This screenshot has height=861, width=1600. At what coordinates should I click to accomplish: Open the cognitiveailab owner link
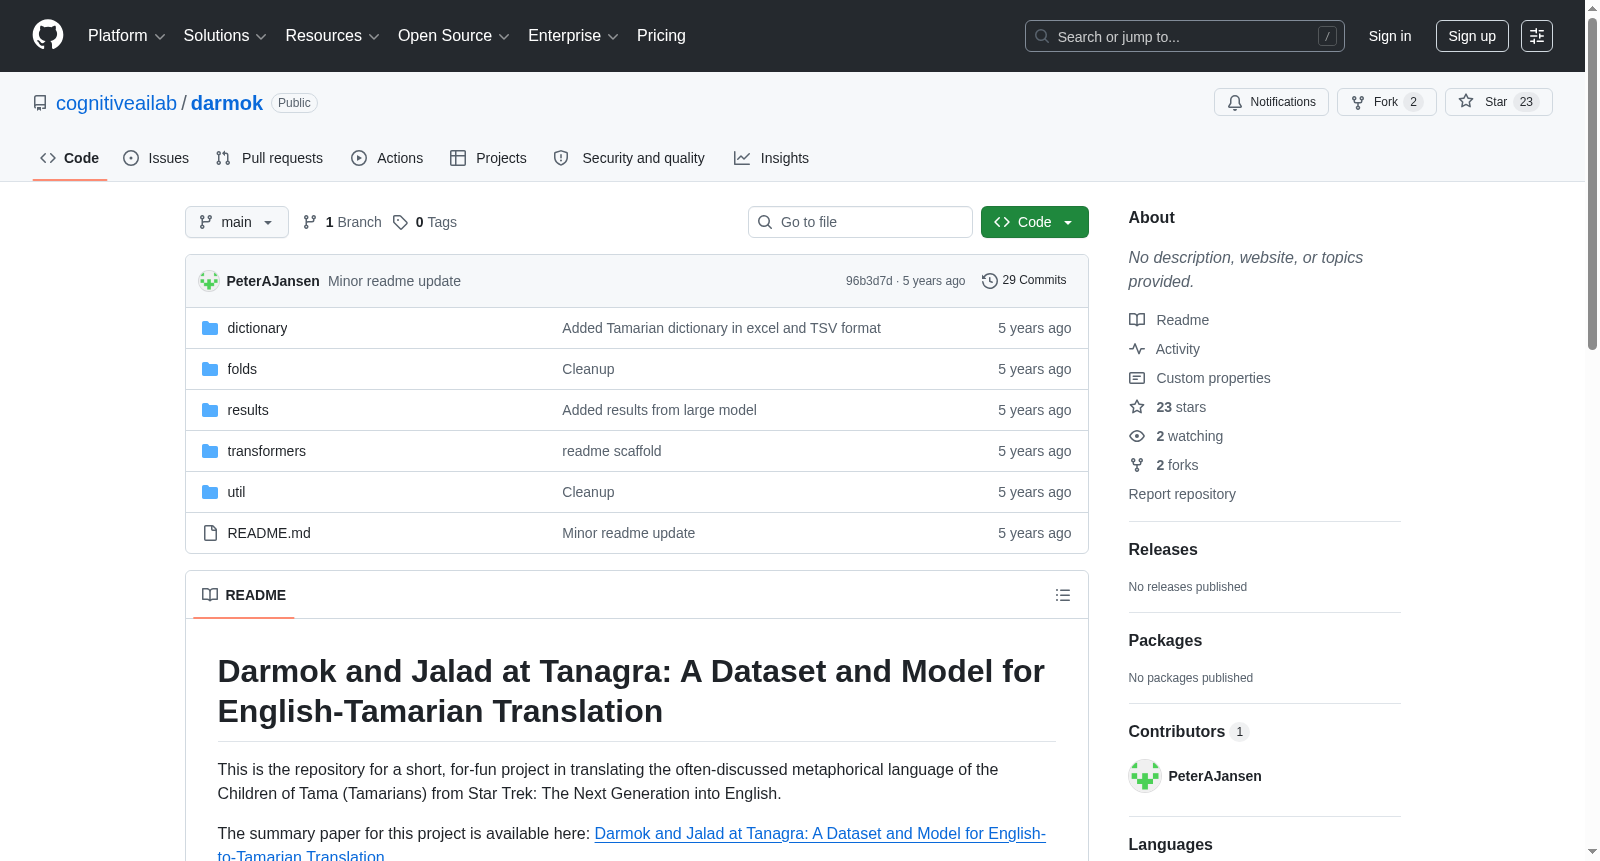coord(116,103)
